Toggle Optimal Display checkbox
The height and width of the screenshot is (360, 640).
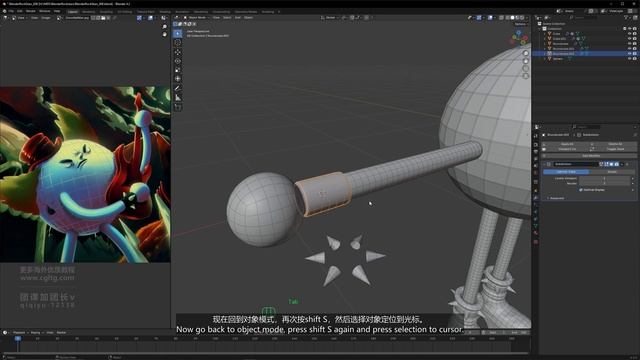coord(581,190)
